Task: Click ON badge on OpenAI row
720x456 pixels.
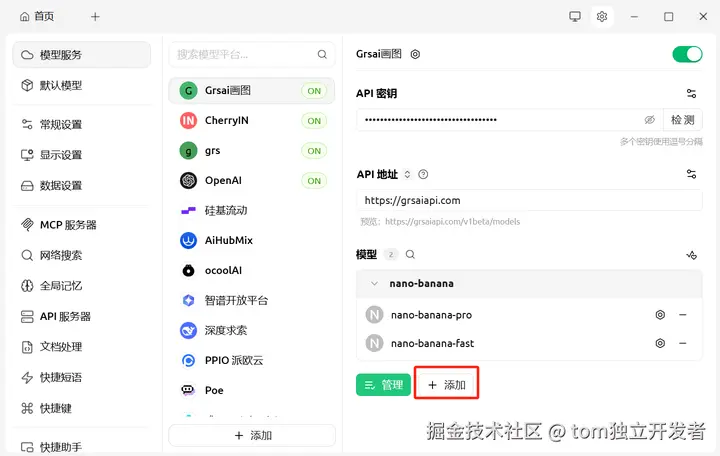Action: click(314, 181)
